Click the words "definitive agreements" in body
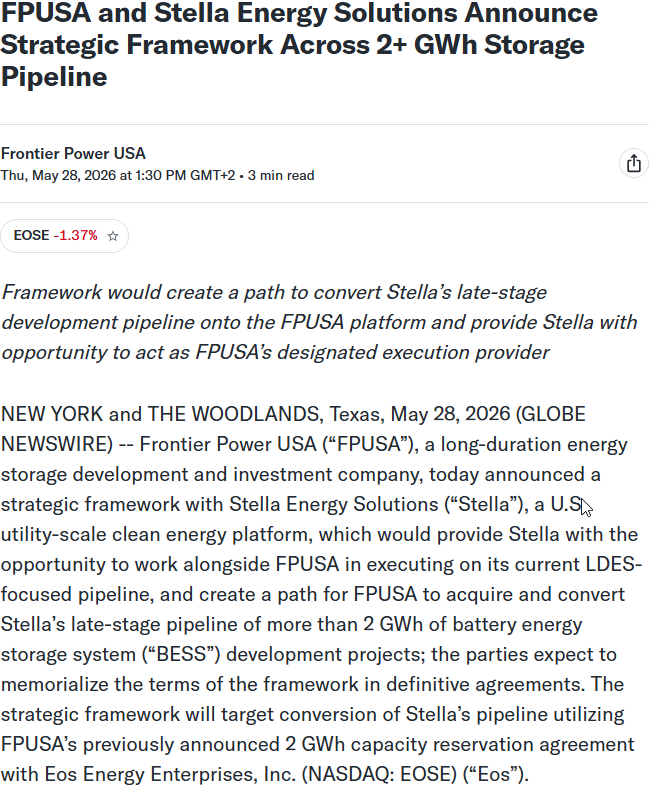This screenshot has width=653, height=786. click(x=486, y=685)
